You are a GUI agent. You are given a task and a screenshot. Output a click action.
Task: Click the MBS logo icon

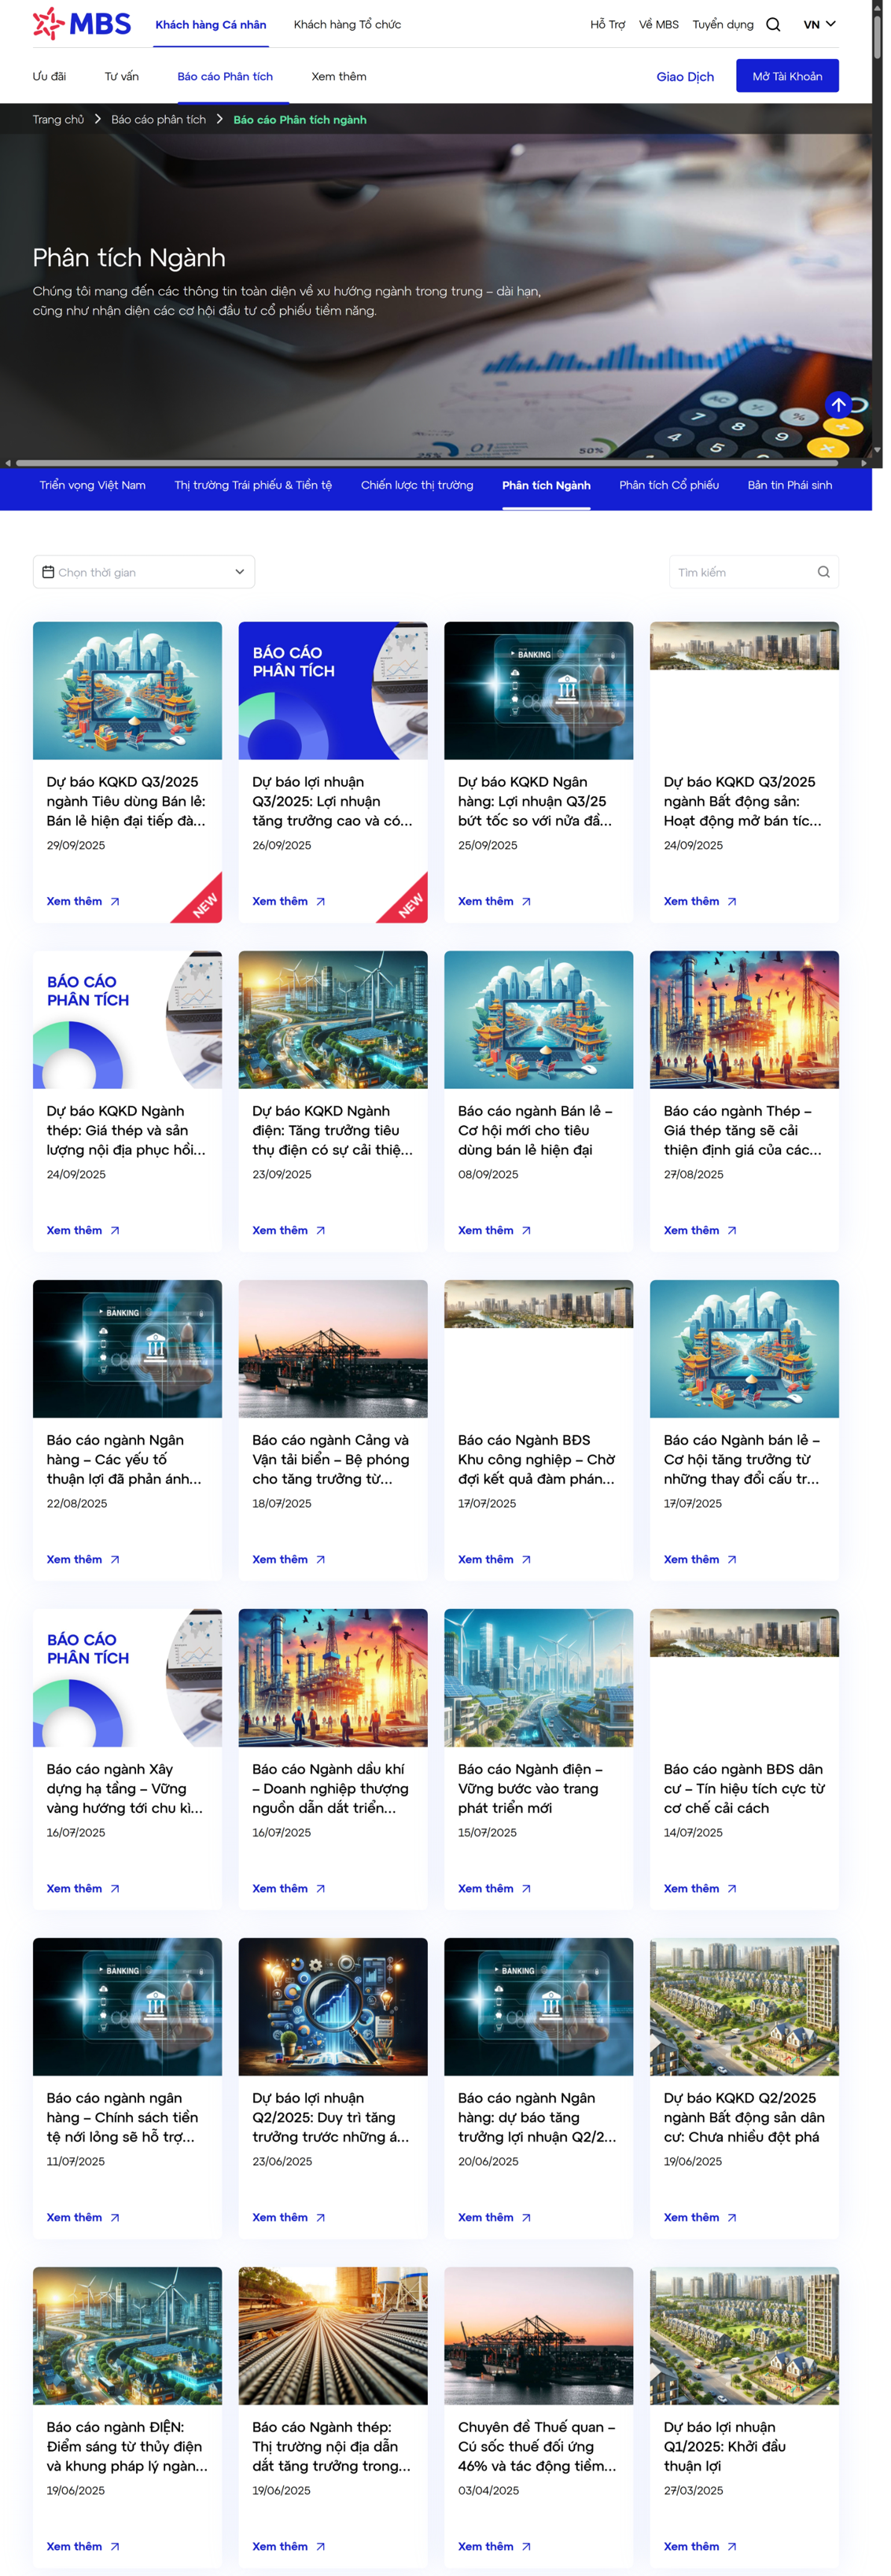(x=48, y=23)
